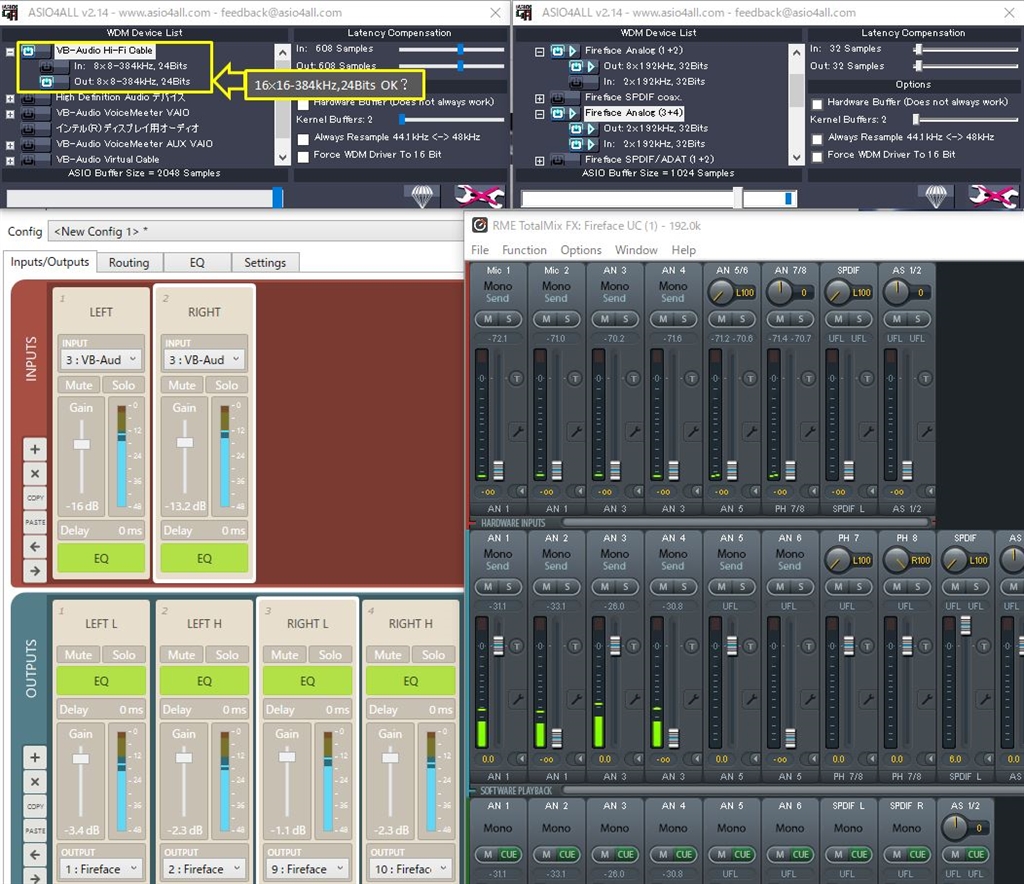Mute the LEFT input channel
The image size is (1024, 884).
[79, 385]
